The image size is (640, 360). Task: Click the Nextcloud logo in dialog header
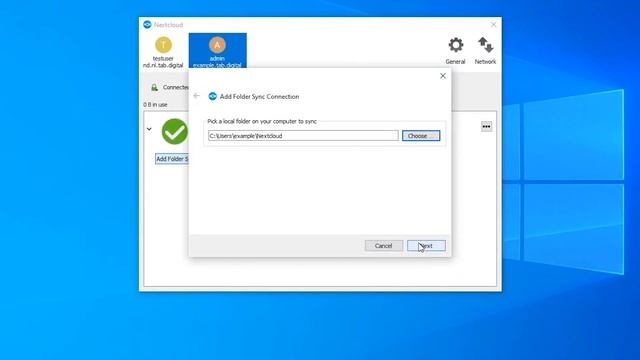pos(212,96)
